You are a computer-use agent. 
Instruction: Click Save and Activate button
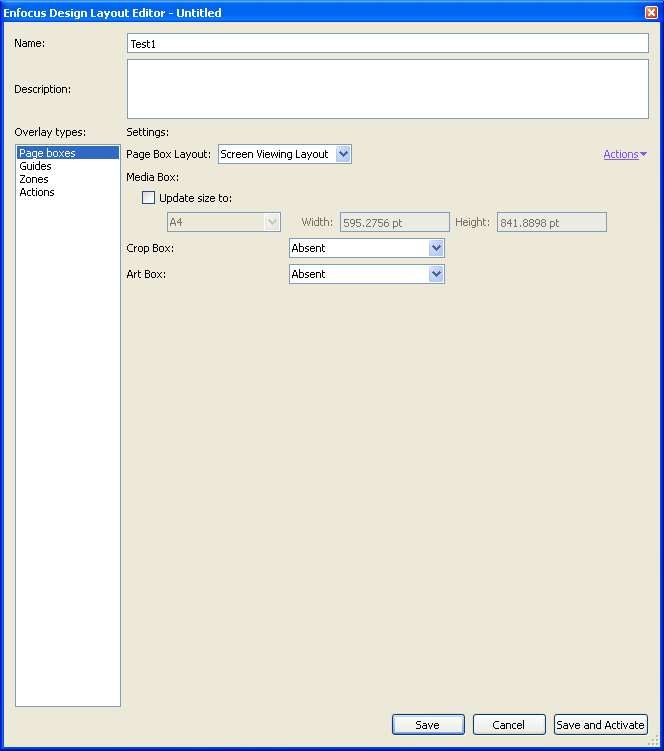point(601,725)
